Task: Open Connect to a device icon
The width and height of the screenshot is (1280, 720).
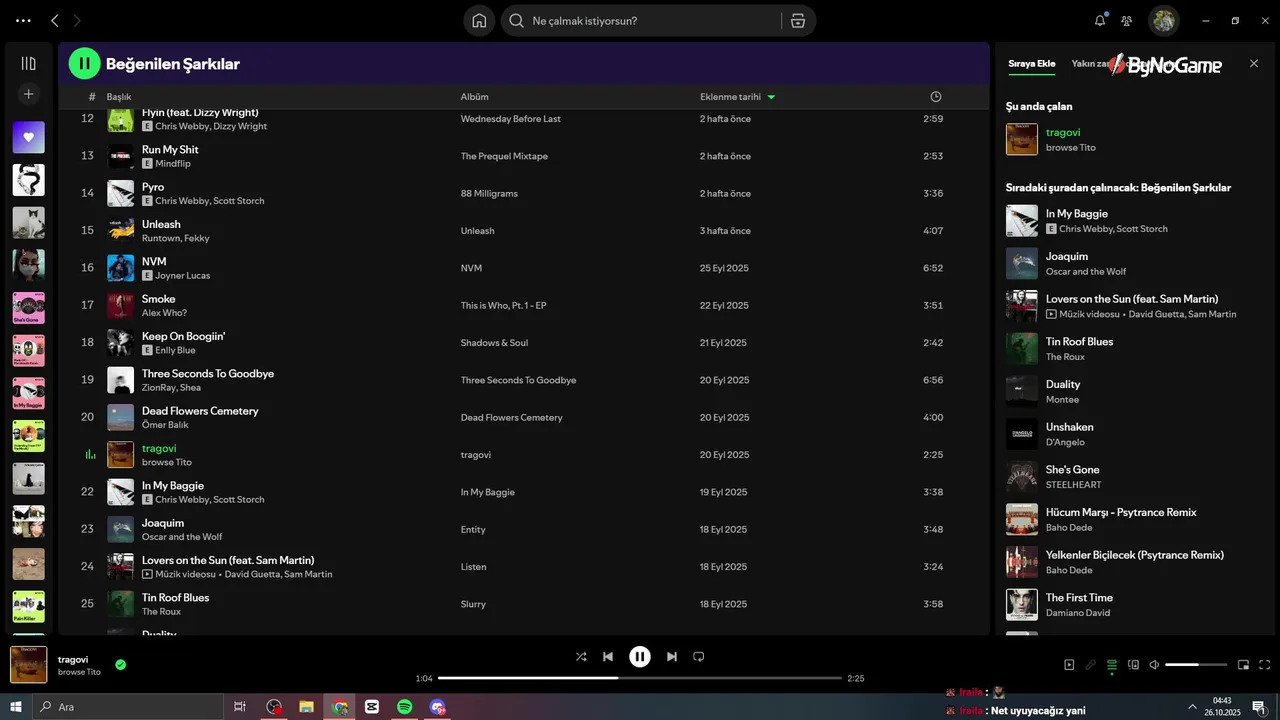Action: point(1133,665)
